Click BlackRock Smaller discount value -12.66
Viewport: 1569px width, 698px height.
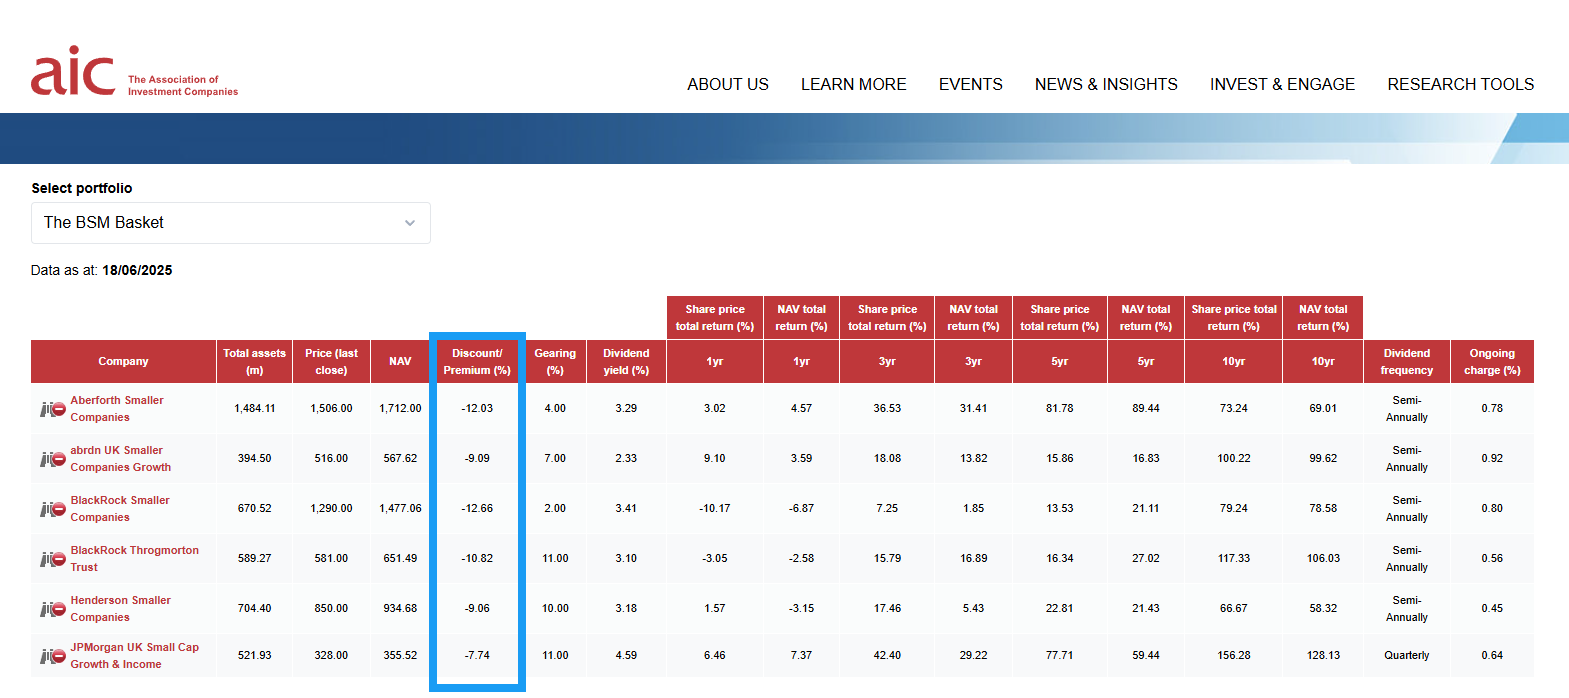477,508
